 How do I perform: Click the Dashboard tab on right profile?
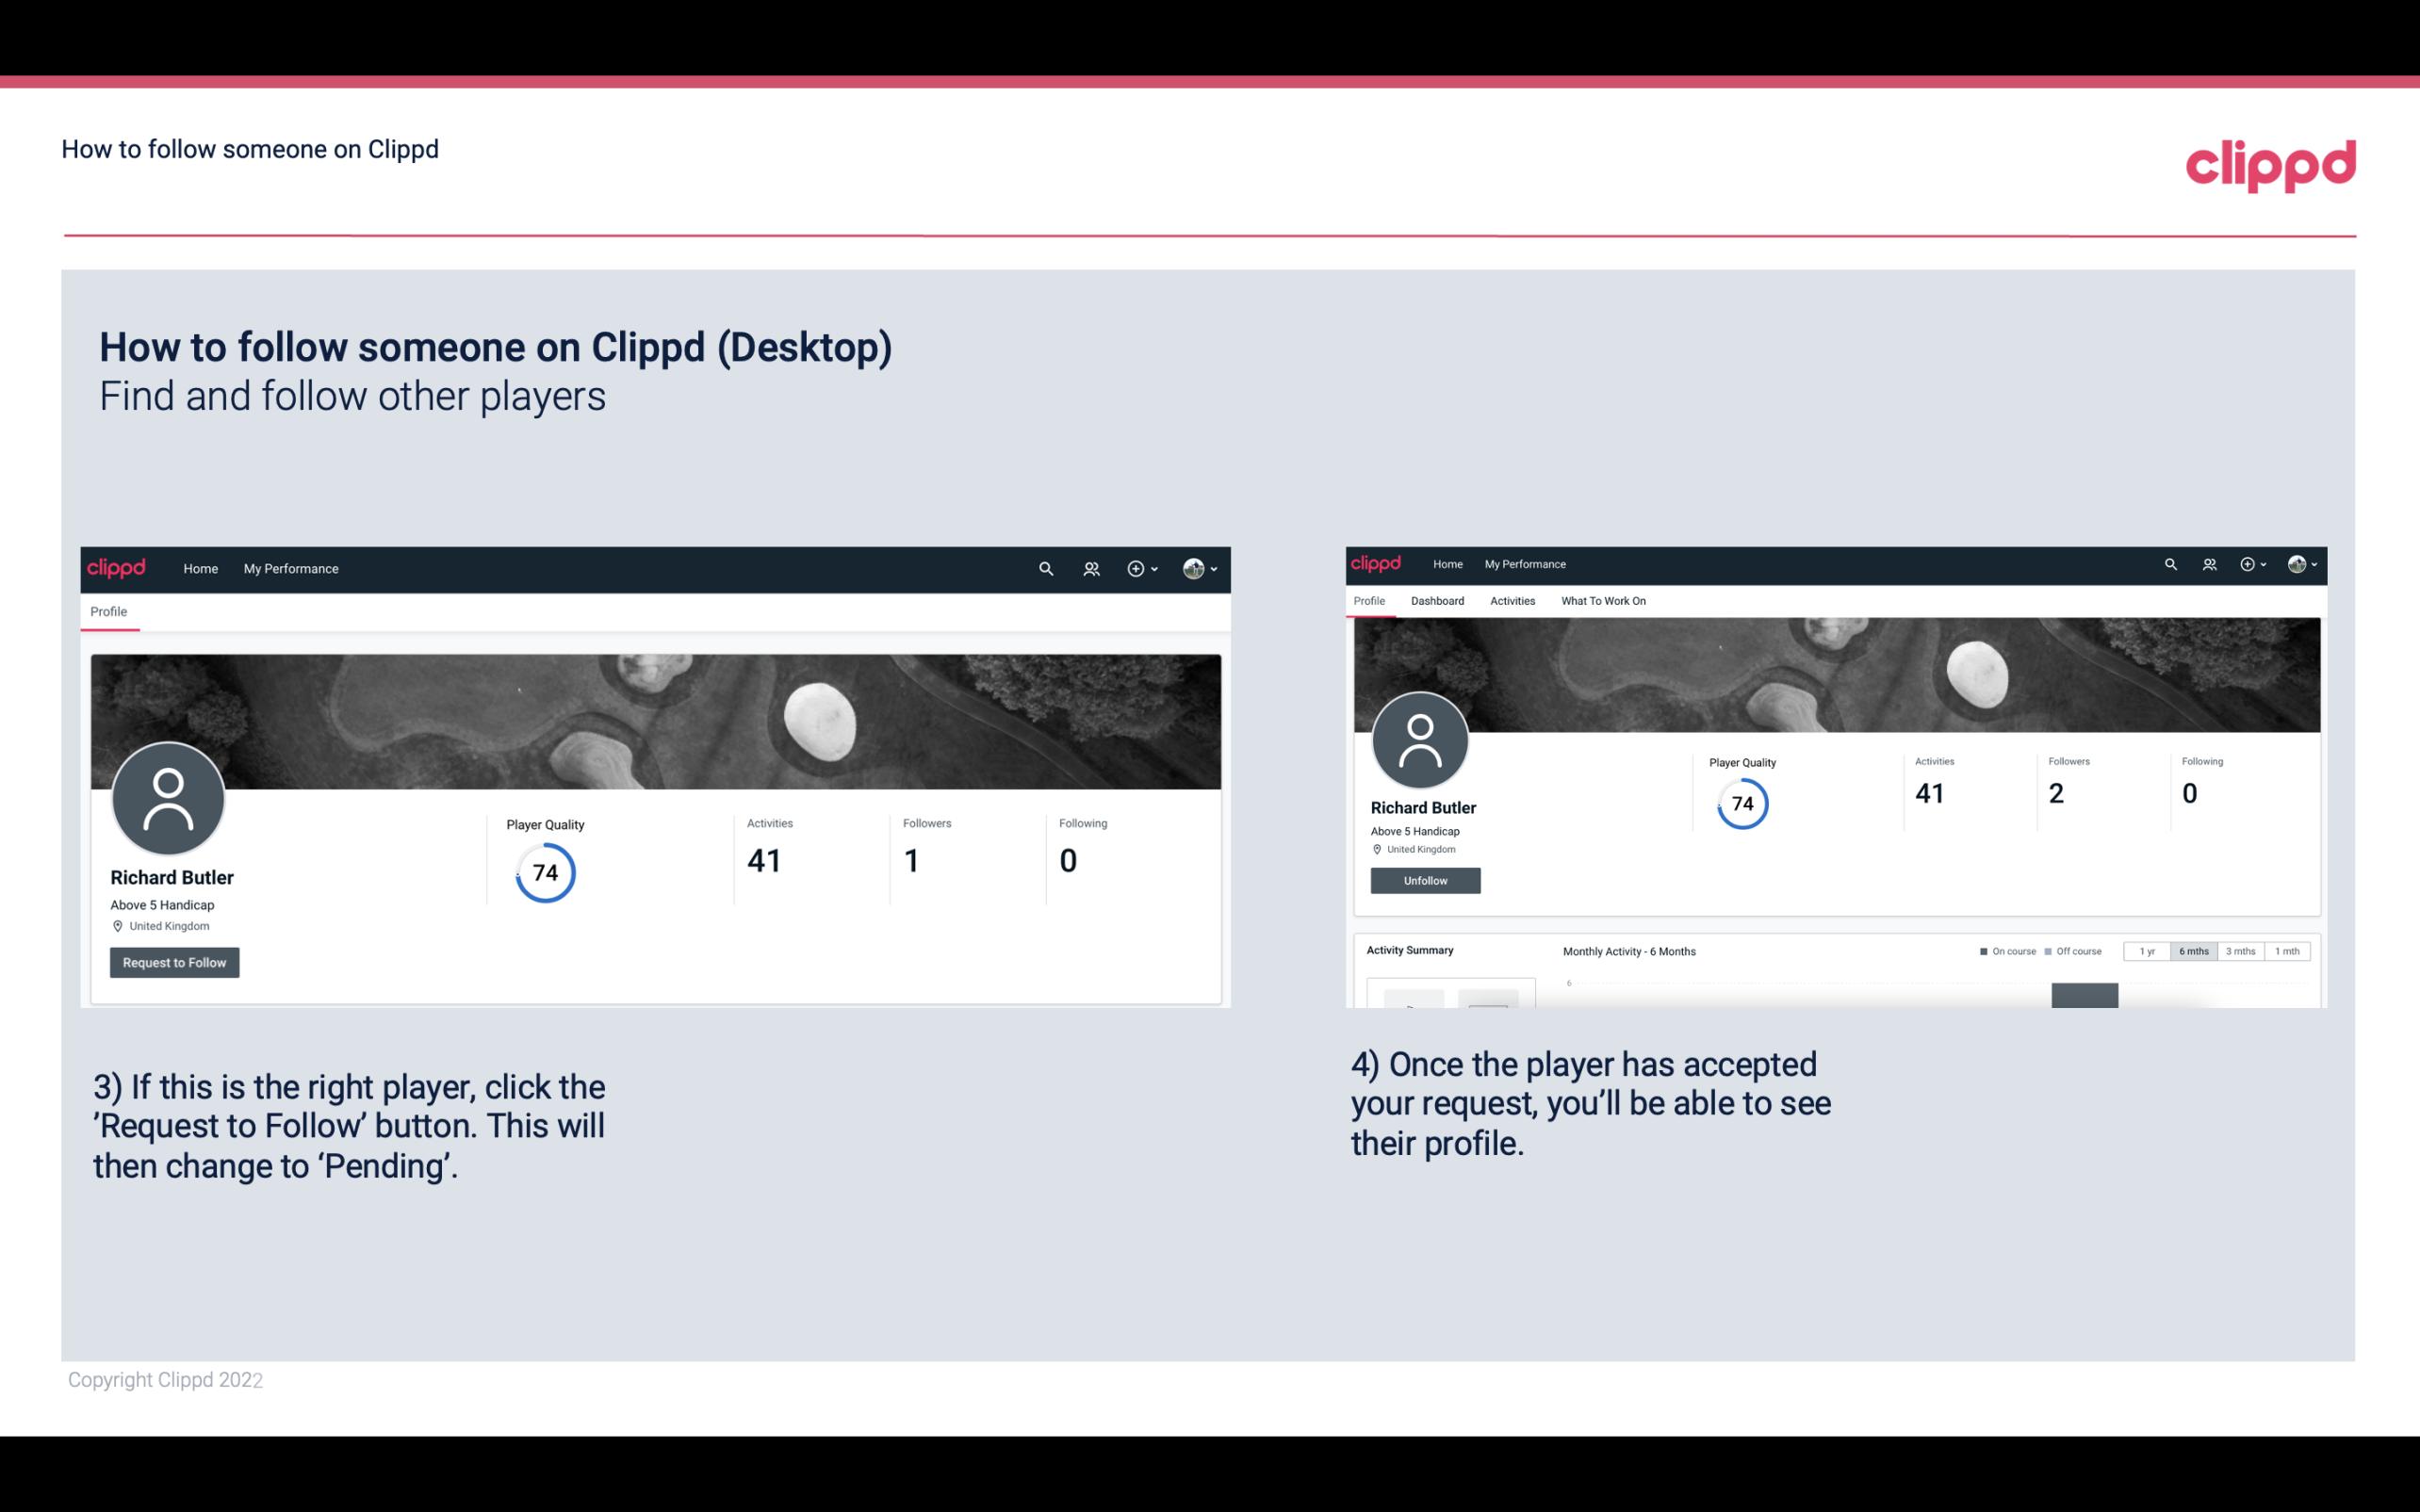1435,599
